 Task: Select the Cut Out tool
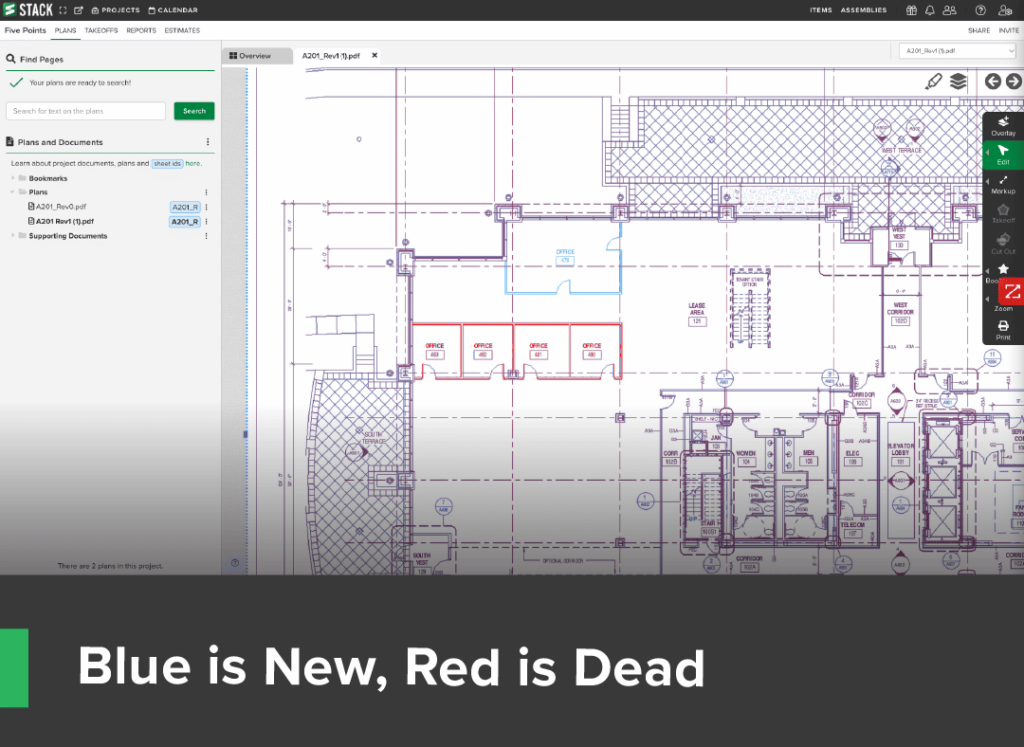point(1003,244)
